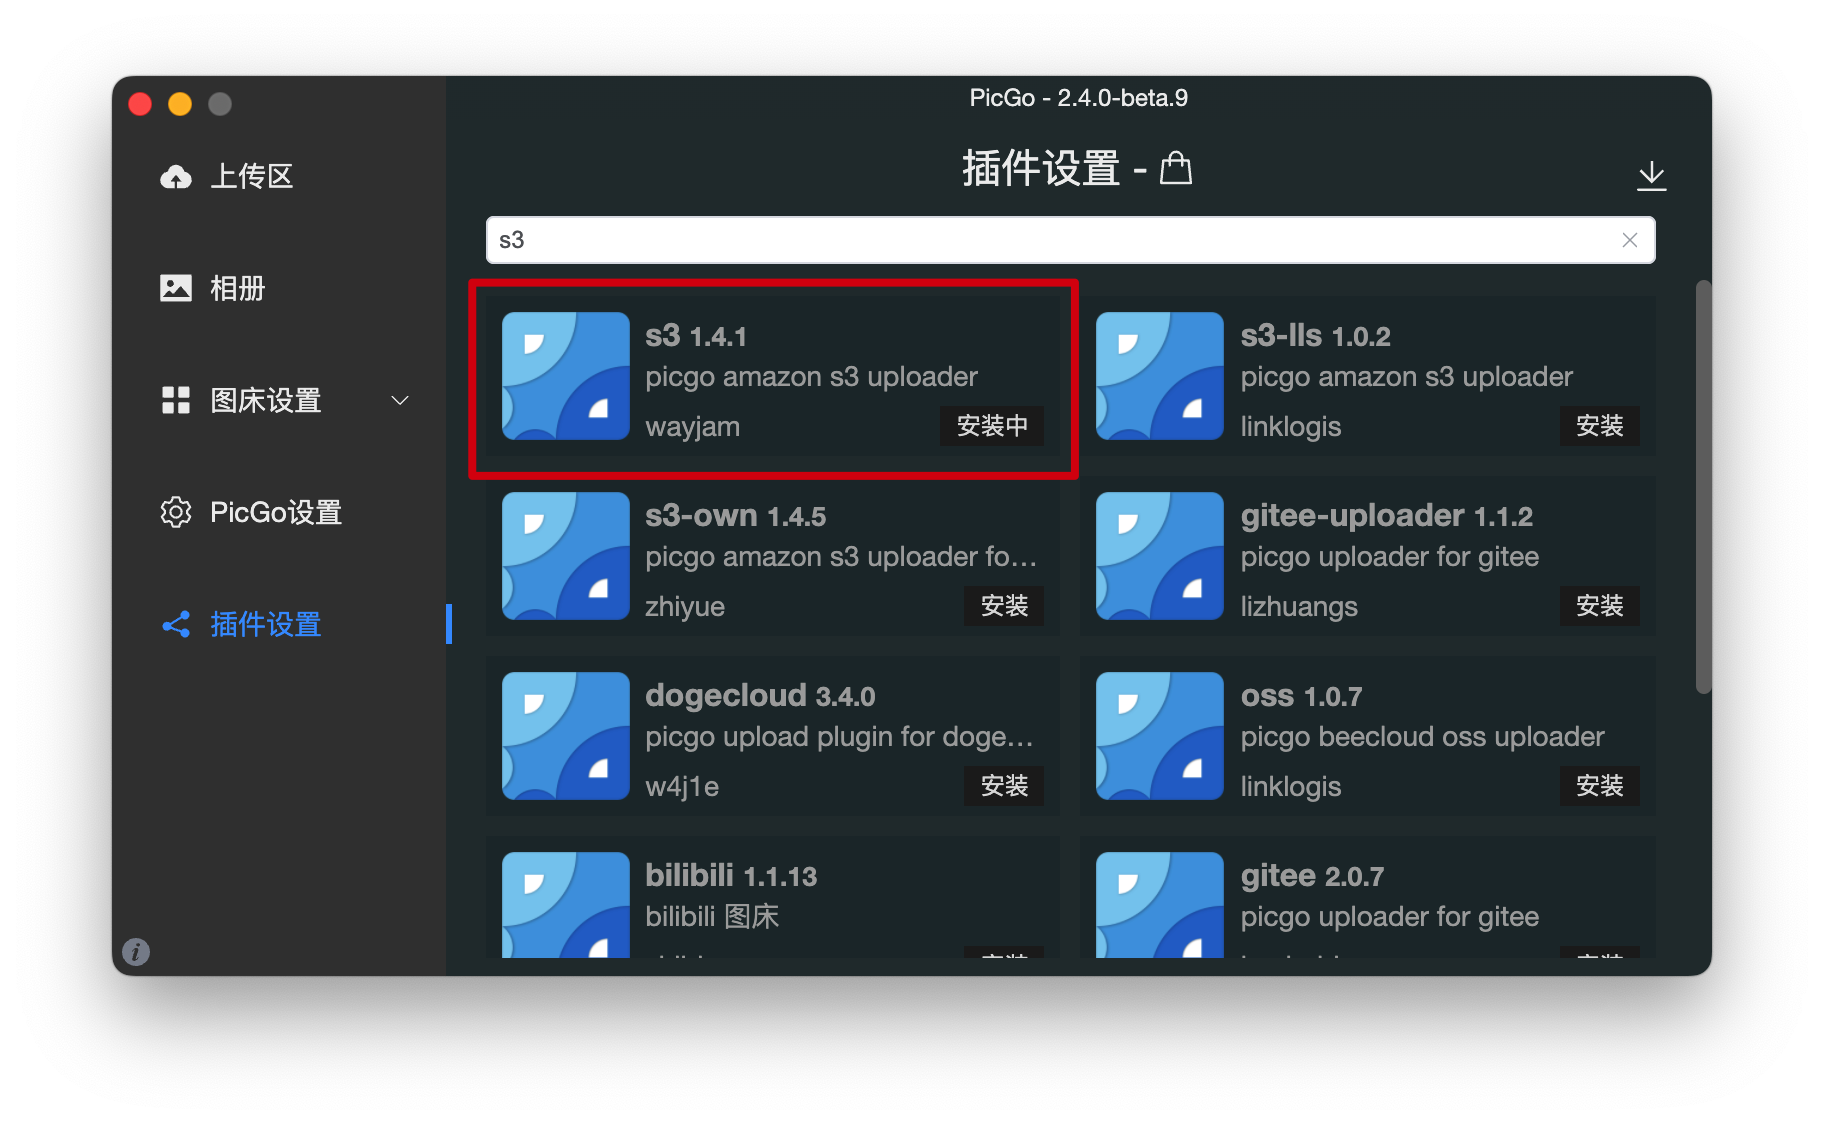This screenshot has width=1824, height=1124.
Task: Click the grid icon beside 图床设置
Action: pyautogui.click(x=176, y=400)
